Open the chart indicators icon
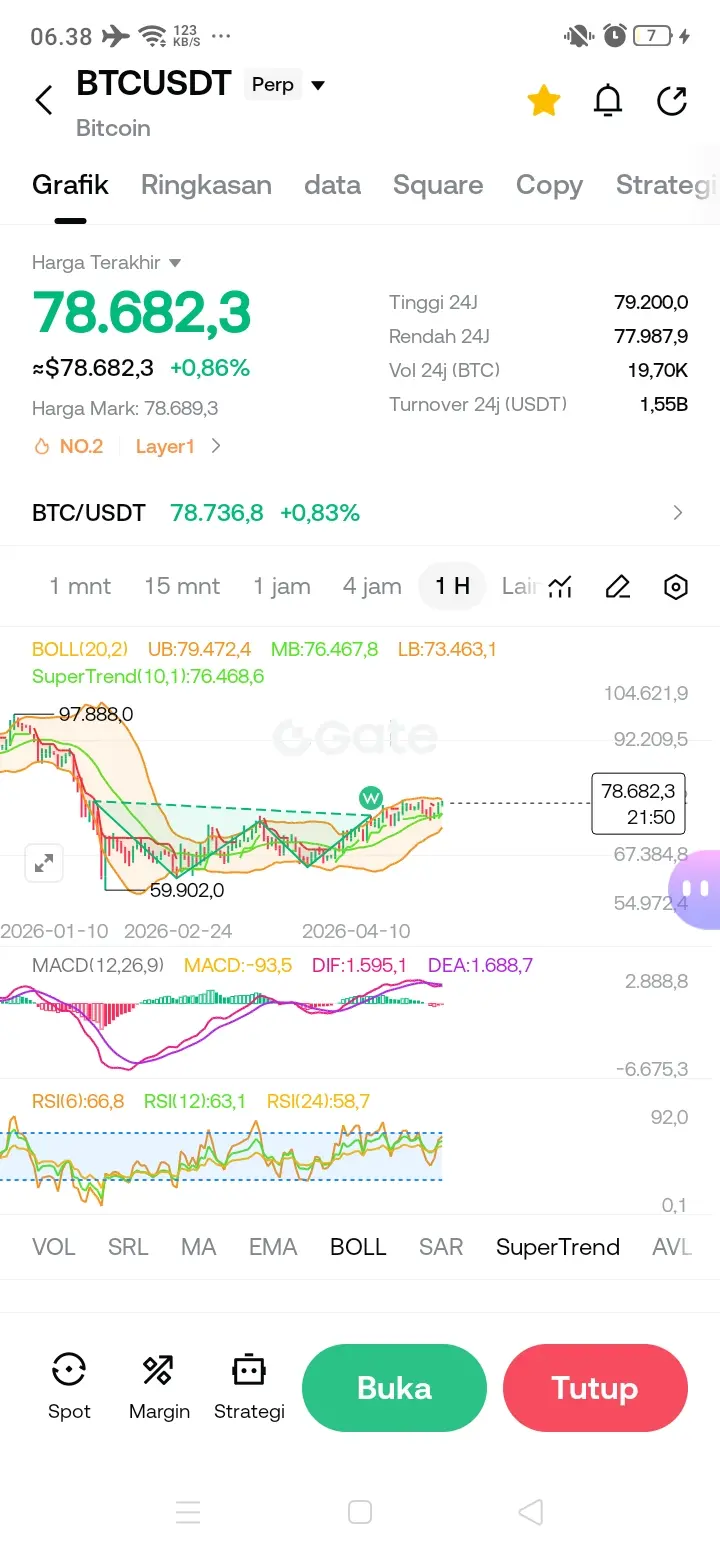Image resolution: width=720 pixels, height=1560 pixels. point(560,587)
